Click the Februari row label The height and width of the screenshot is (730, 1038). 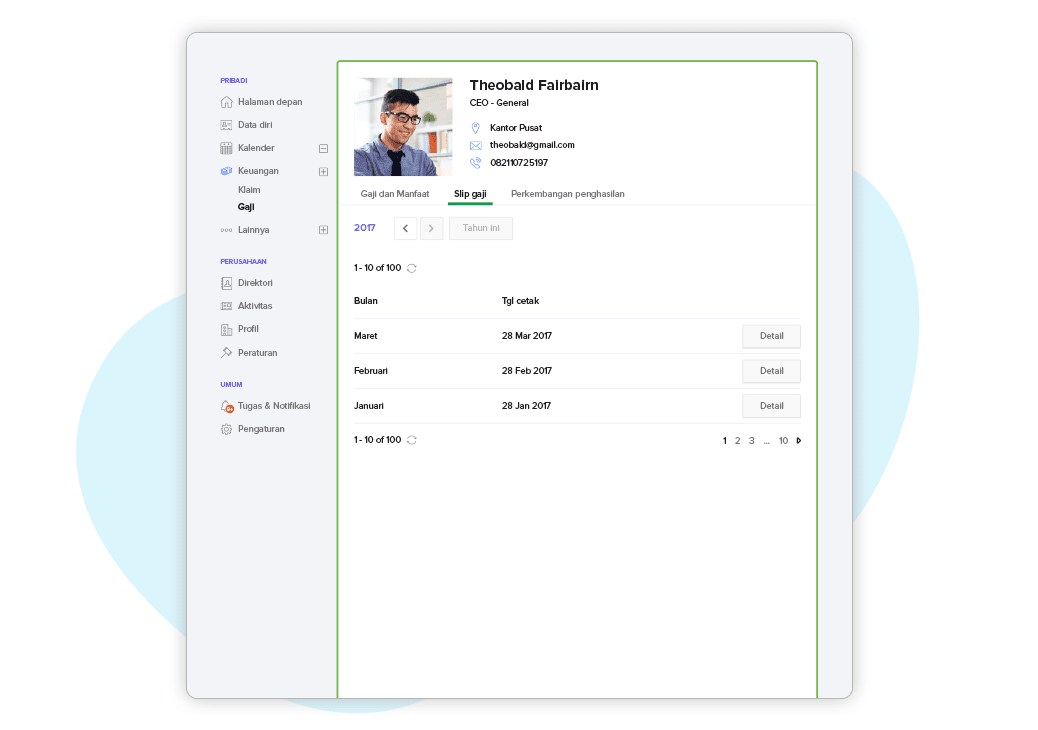pyautogui.click(x=371, y=371)
